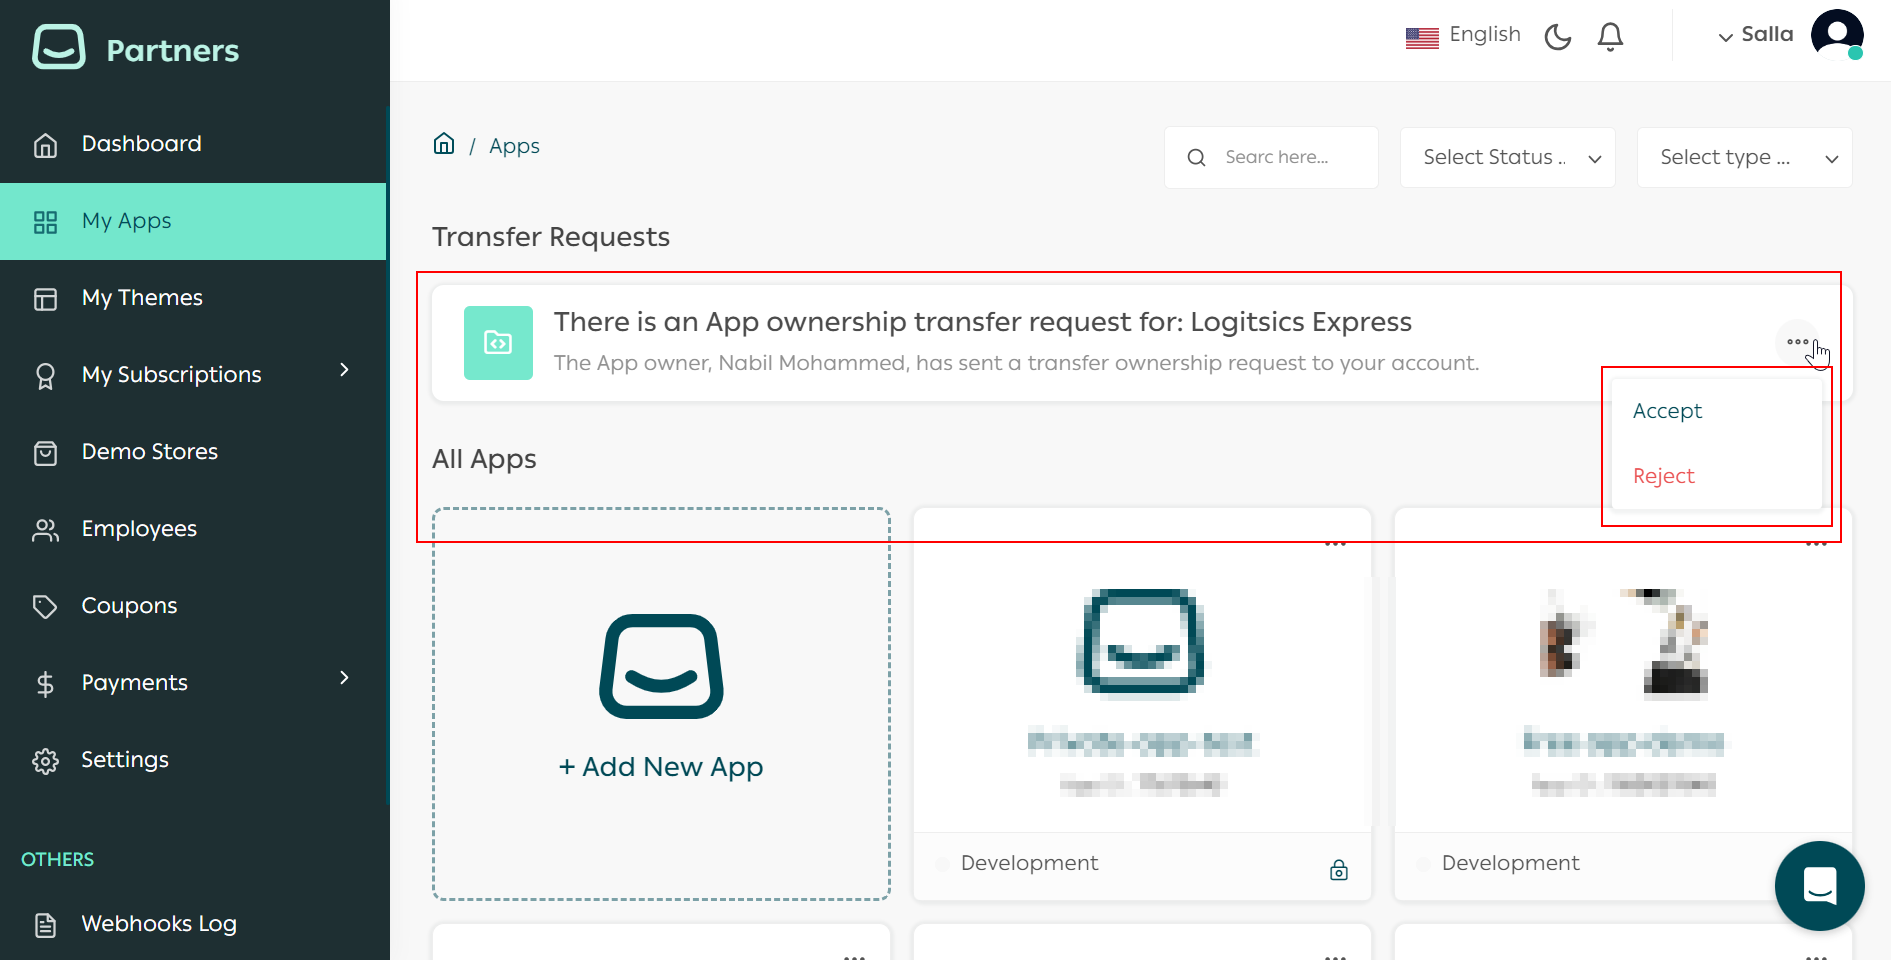Viewport: 1891px width, 960px height.
Task: Click the search magnifier icon
Action: click(x=1196, y=157)
